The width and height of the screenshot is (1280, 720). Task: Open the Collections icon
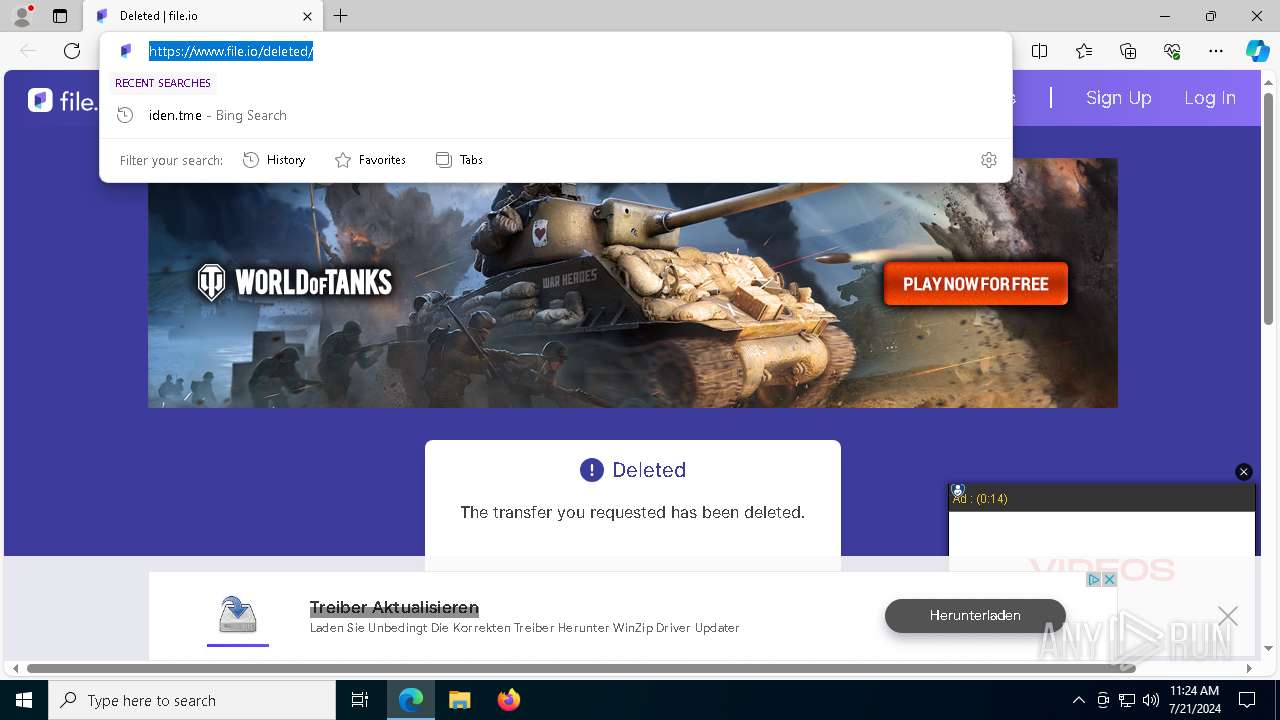[x=1128, y=51]
